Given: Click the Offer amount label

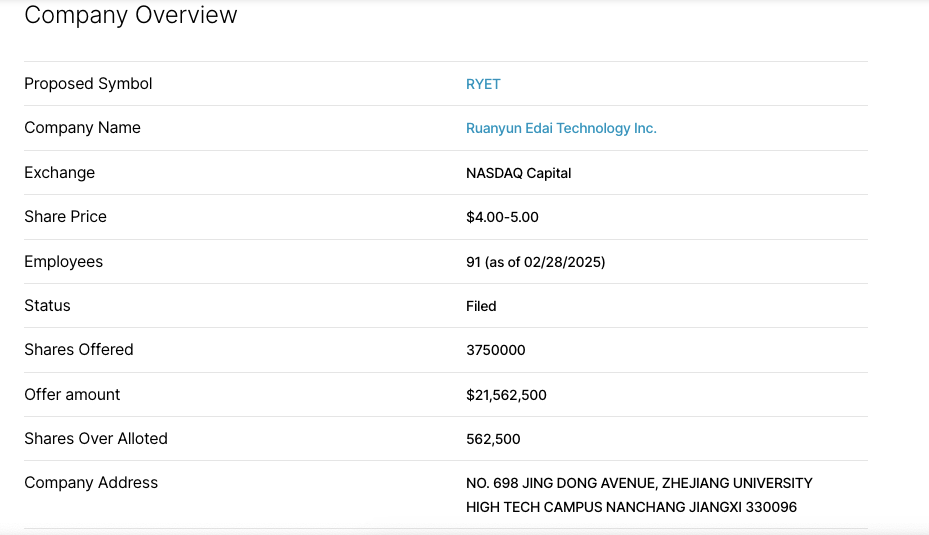Looking at the screenshot, I should point(72,394).
